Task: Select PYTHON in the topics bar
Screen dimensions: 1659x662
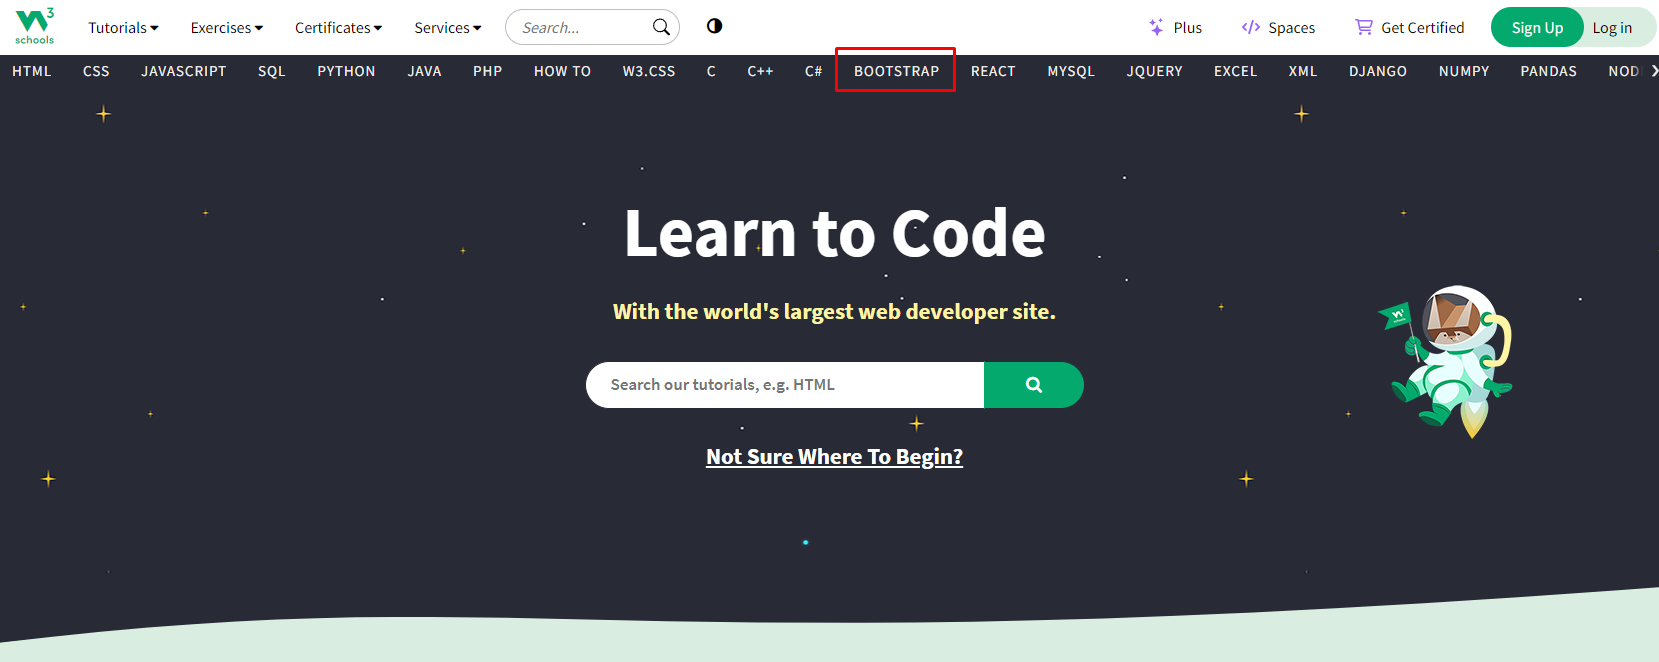Action: click(x=347, y=71)
